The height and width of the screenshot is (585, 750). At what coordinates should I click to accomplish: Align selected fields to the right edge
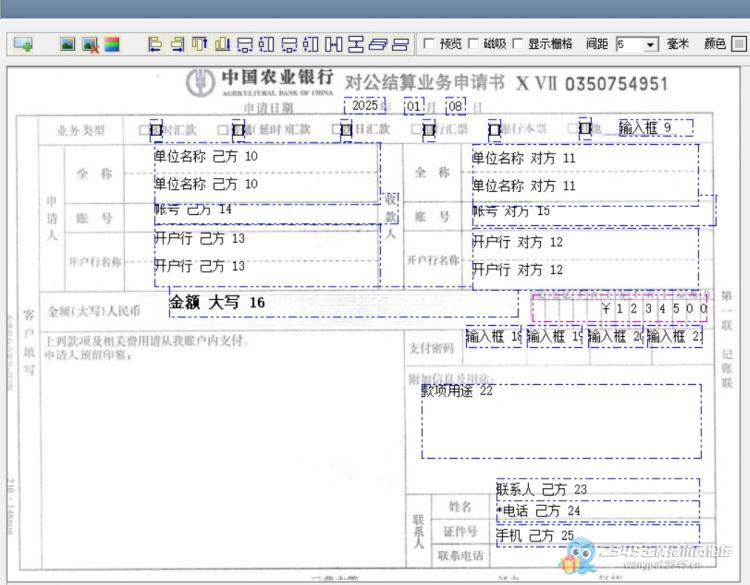(177, 44)
